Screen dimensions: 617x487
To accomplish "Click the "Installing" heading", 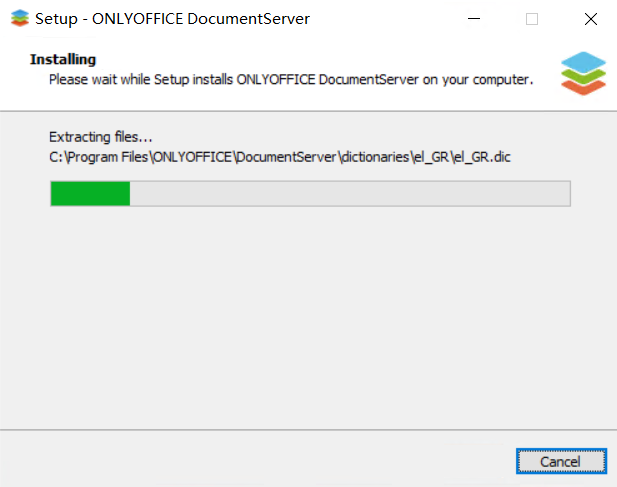I will 63,59.
